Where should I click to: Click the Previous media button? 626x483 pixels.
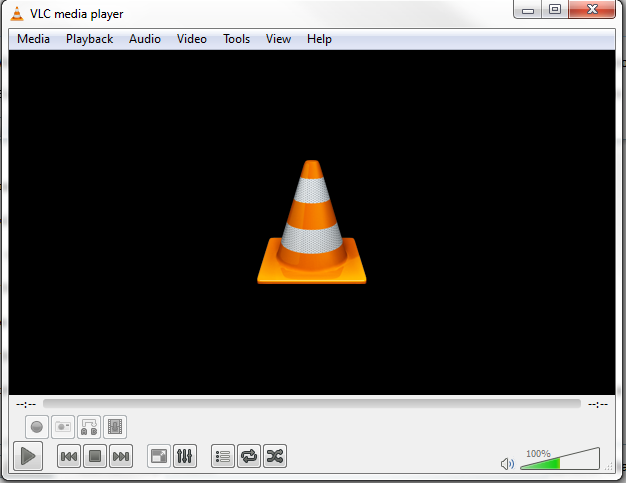click(x=69, y=457)
